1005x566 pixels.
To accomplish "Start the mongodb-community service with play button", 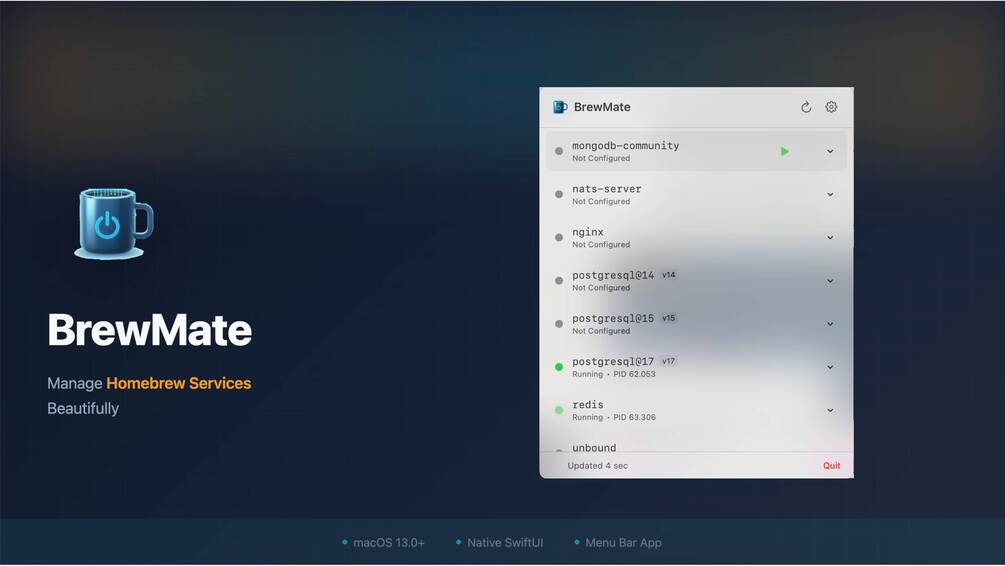I will (785, 152).
